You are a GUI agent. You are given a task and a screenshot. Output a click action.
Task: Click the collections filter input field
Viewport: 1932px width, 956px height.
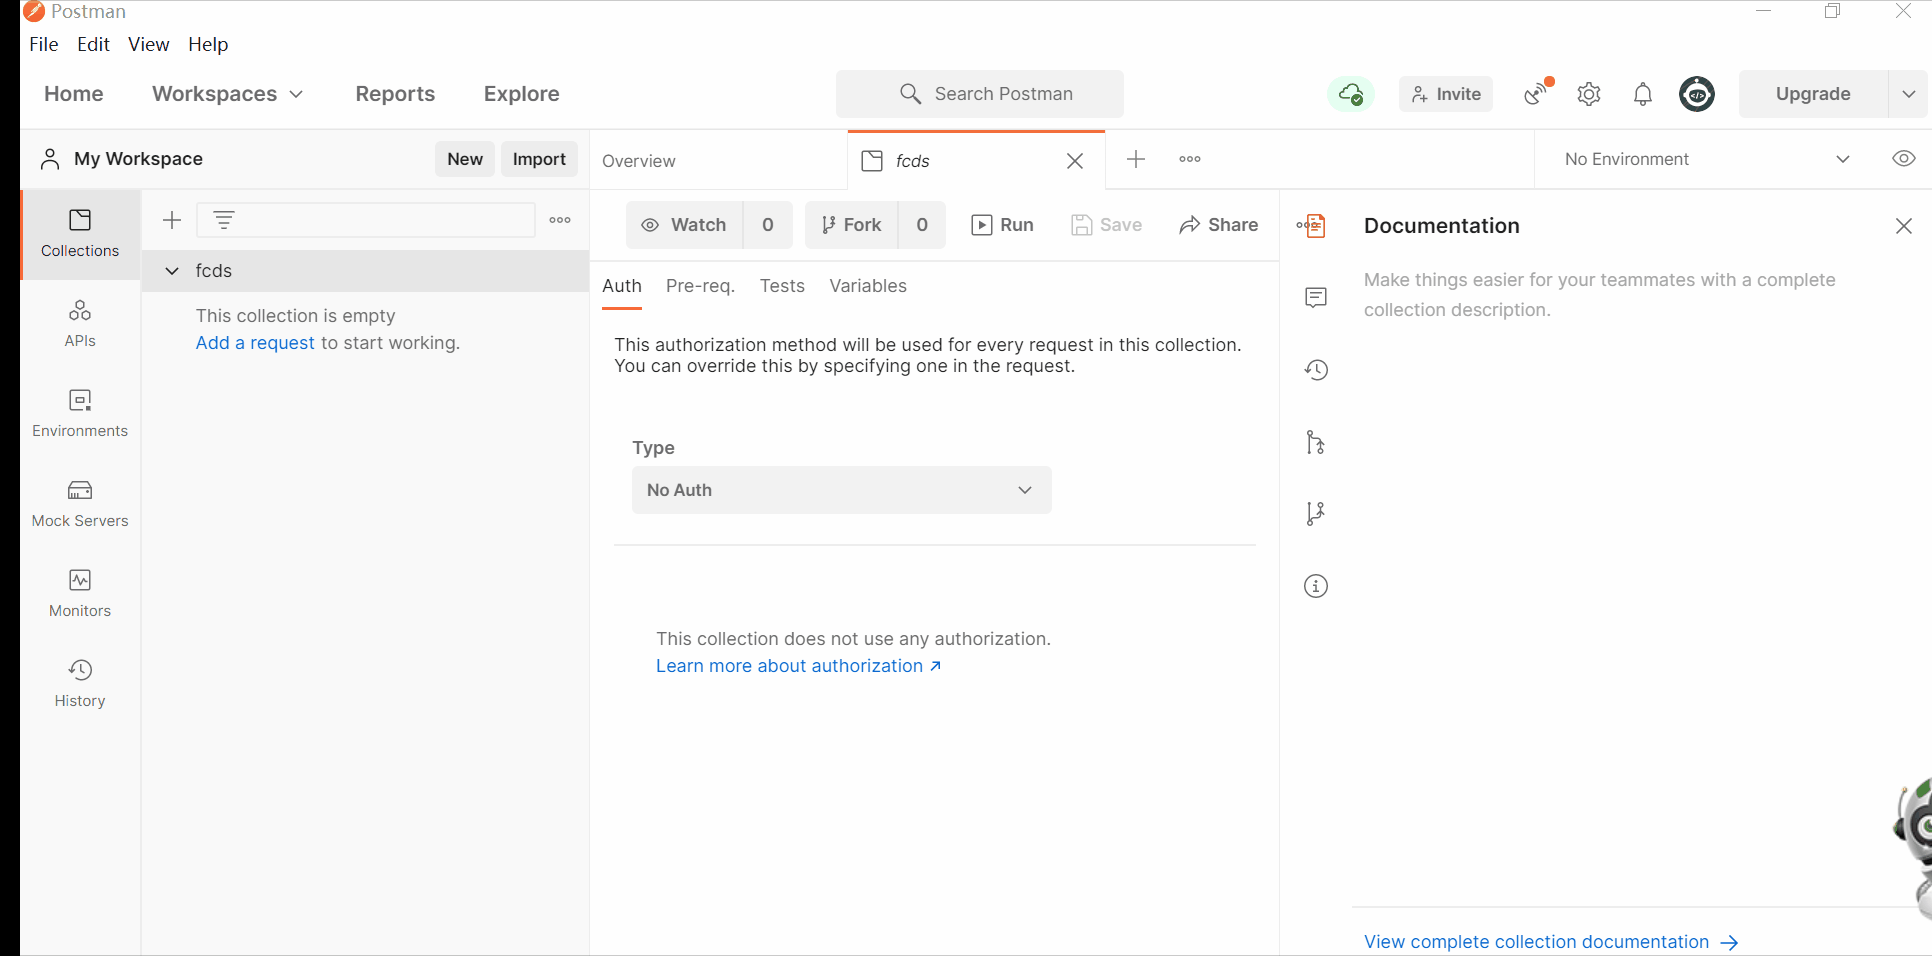366,220
